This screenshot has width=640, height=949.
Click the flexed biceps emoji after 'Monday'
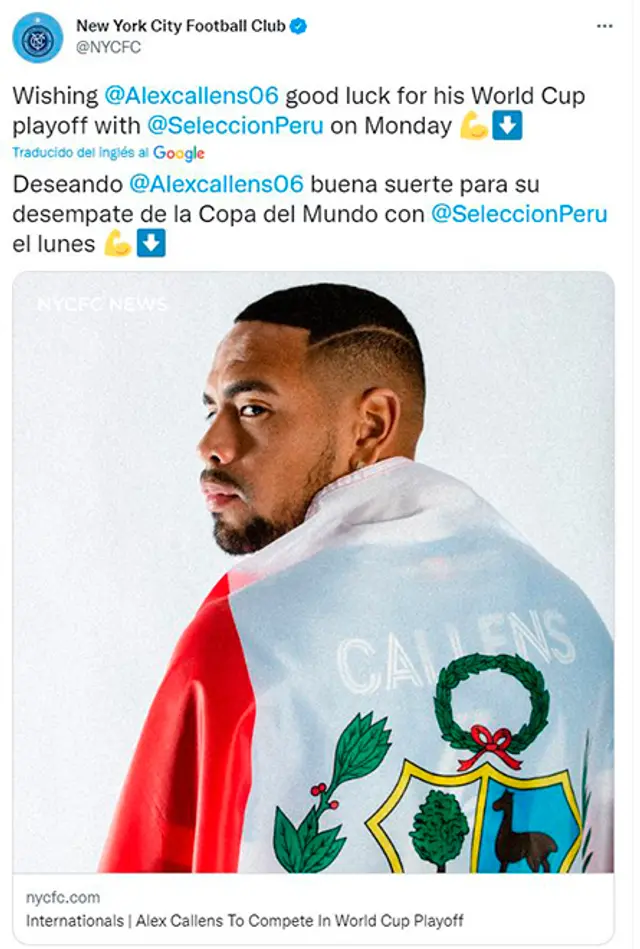(473, 126)
